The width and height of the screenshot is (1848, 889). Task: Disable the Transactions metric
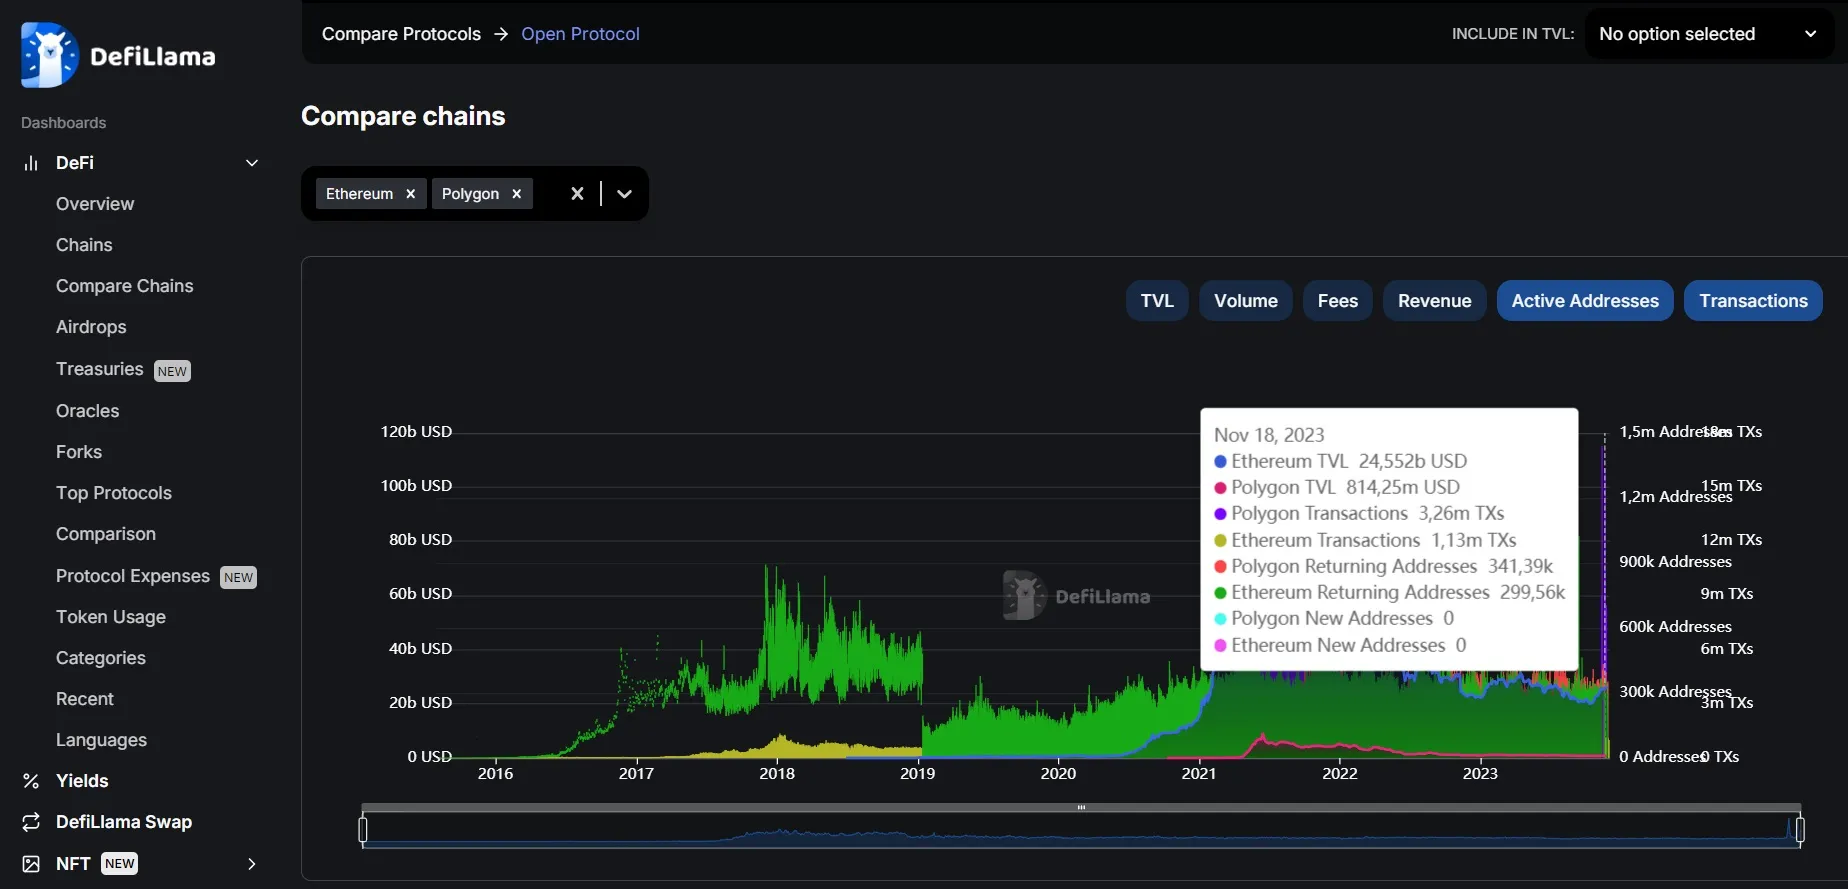click(1753, 301)
